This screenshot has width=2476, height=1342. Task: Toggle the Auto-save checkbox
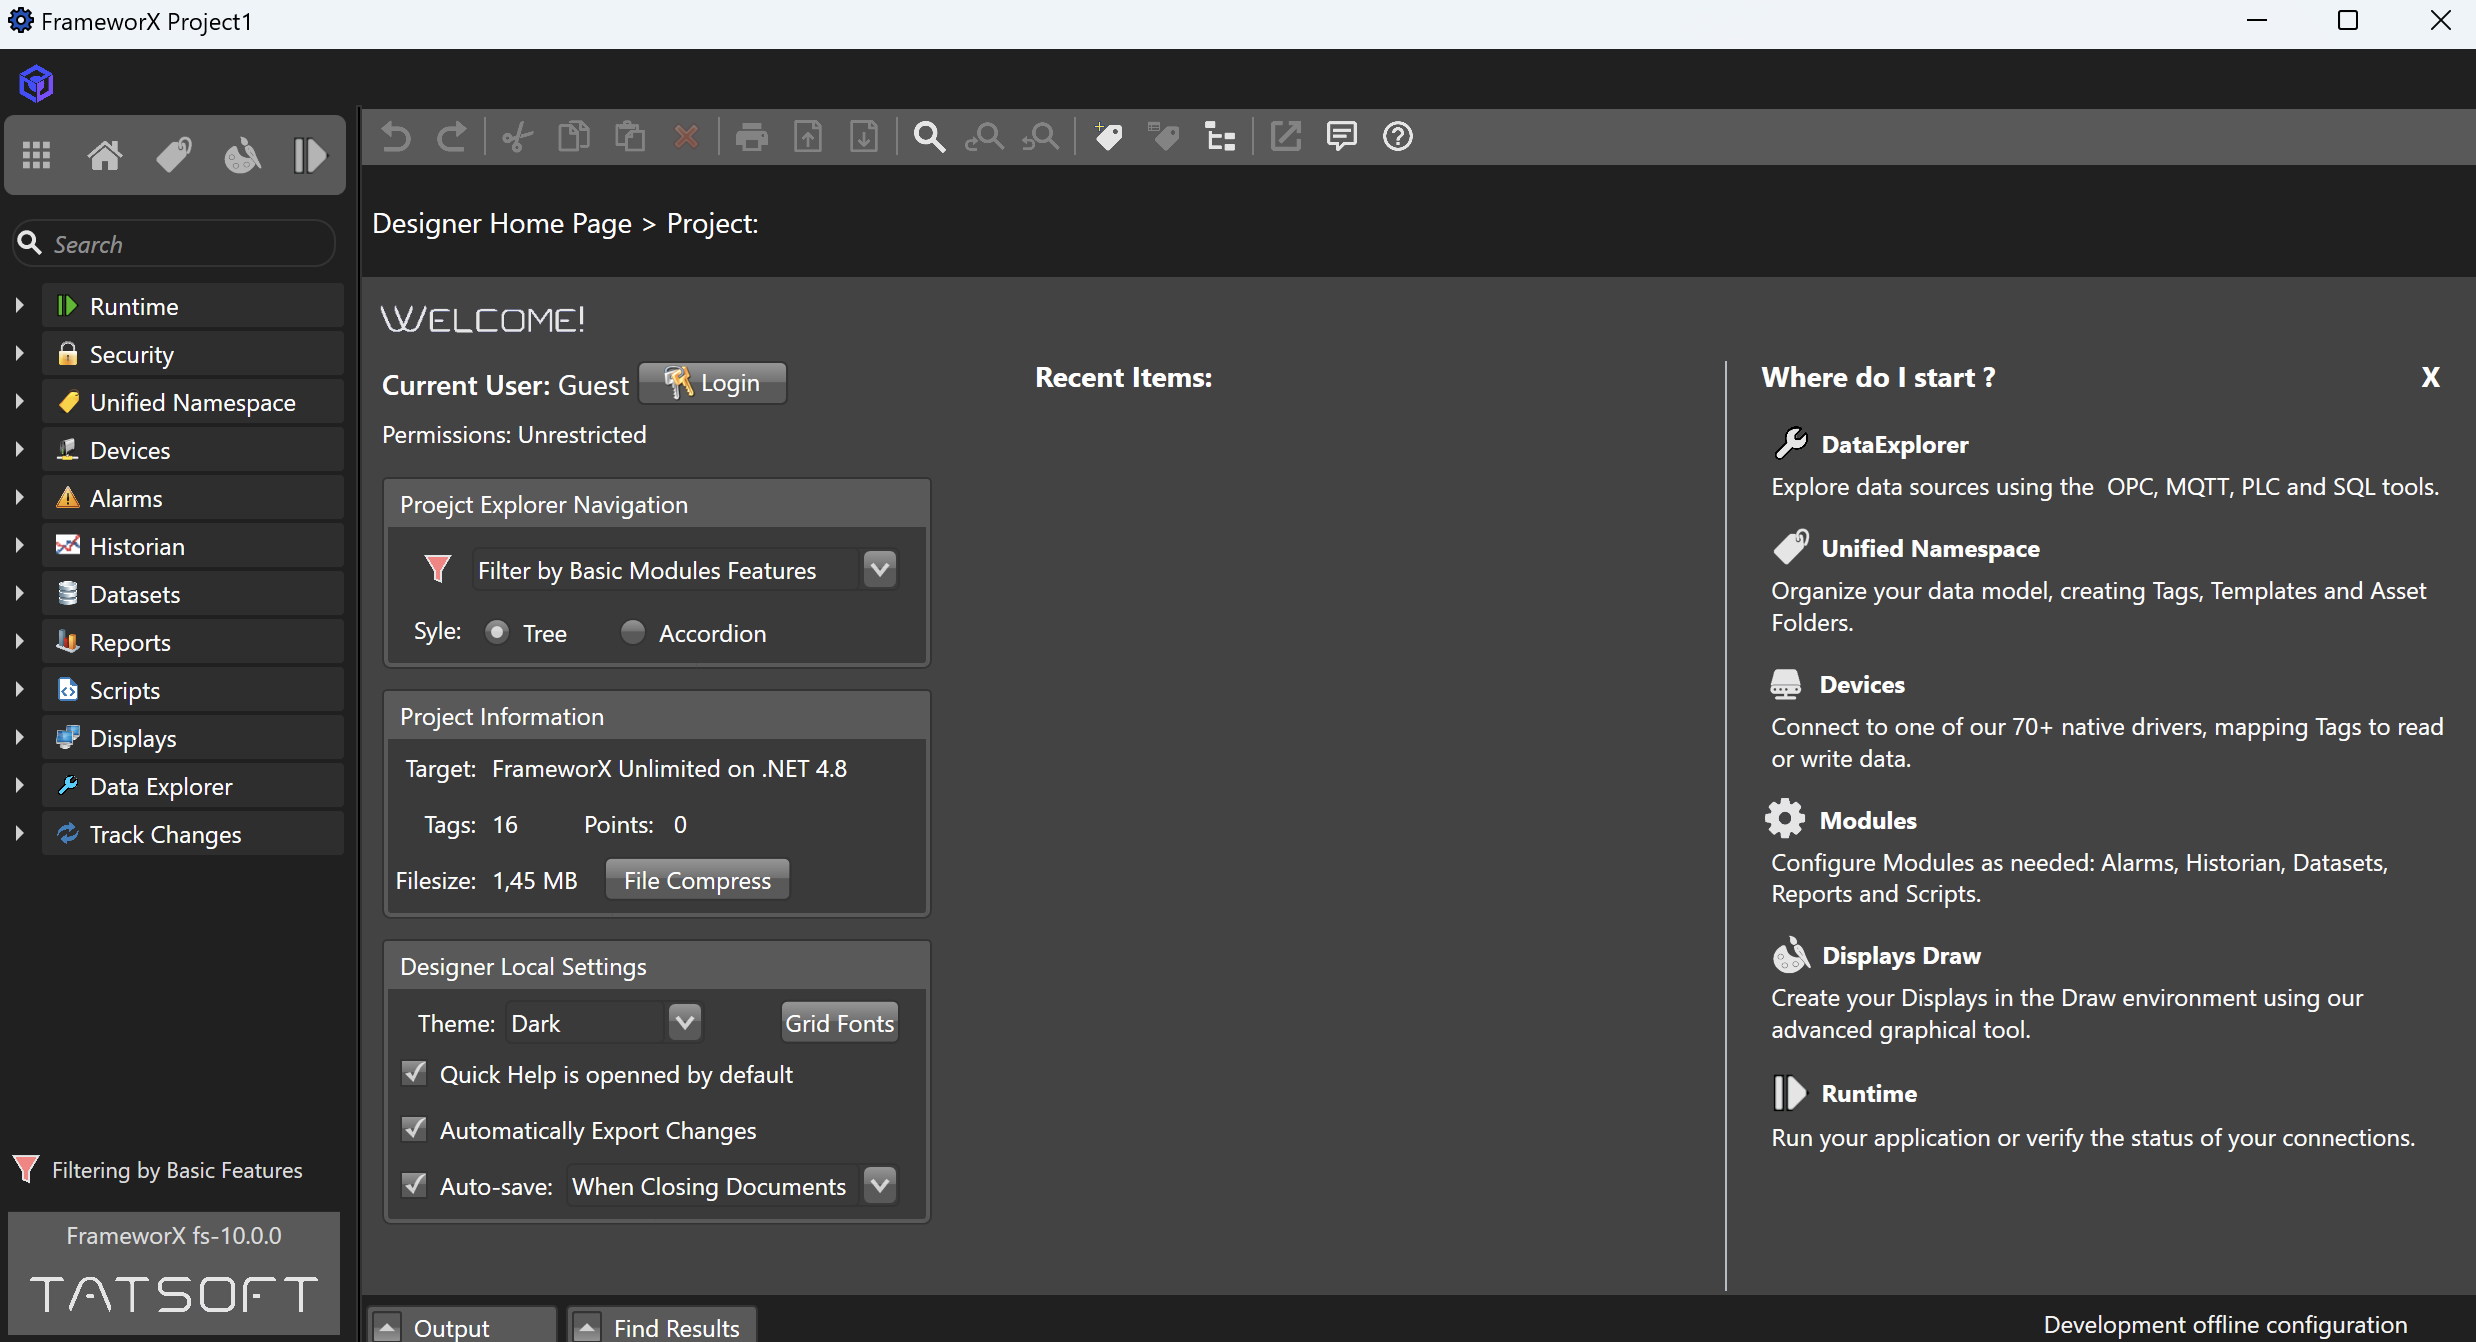coord(414,1185)
